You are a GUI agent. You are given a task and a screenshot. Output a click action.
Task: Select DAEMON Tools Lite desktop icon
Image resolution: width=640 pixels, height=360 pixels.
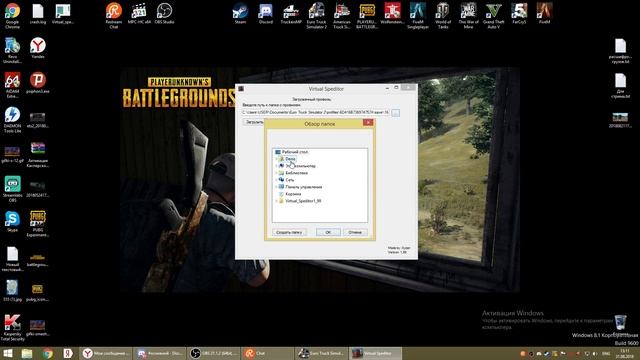[12, 120]
